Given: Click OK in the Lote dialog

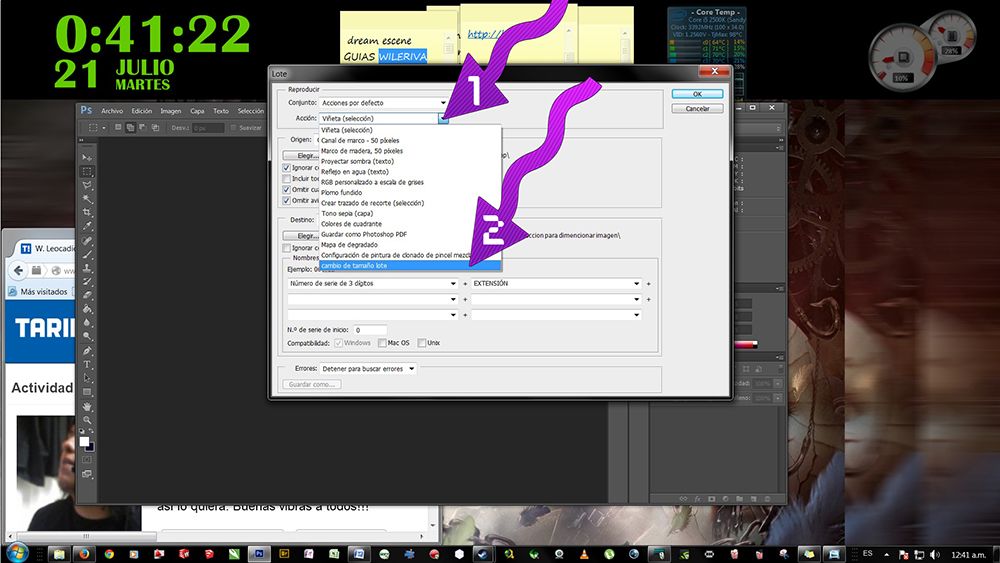Looking at the screenshot, I should click(x=697, y=94).
